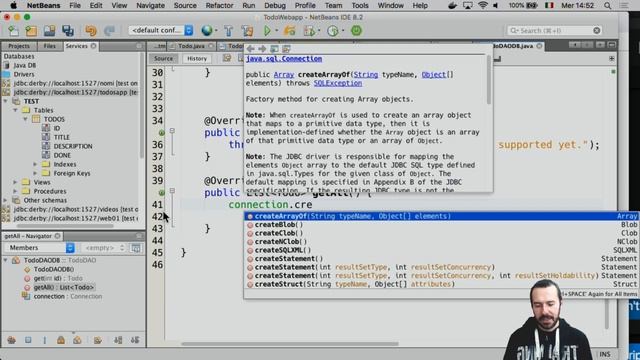Toggle Show Static Members in Navigator footer
Viewport: 640px width, 360px height.
44,340
